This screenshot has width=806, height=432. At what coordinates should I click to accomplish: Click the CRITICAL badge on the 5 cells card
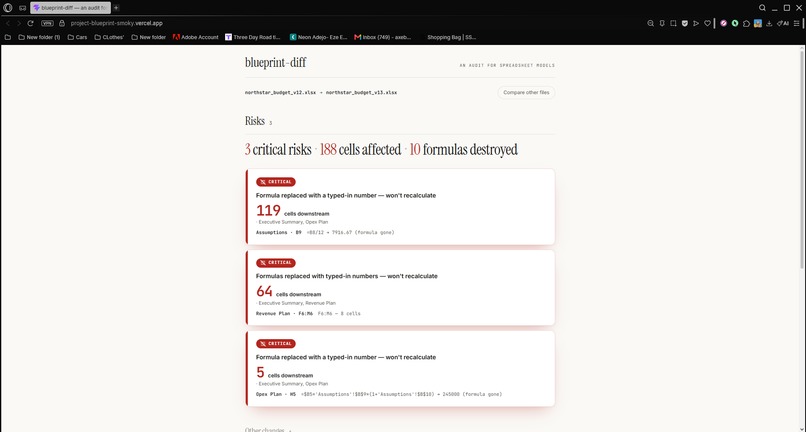[x=276, y=344]
